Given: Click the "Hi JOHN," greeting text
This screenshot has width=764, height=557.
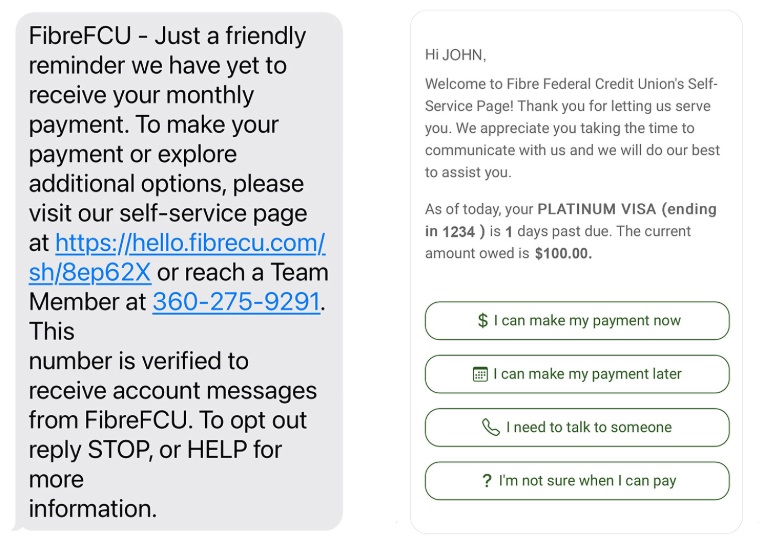Looking at the screenshot, I should (456, 55).
